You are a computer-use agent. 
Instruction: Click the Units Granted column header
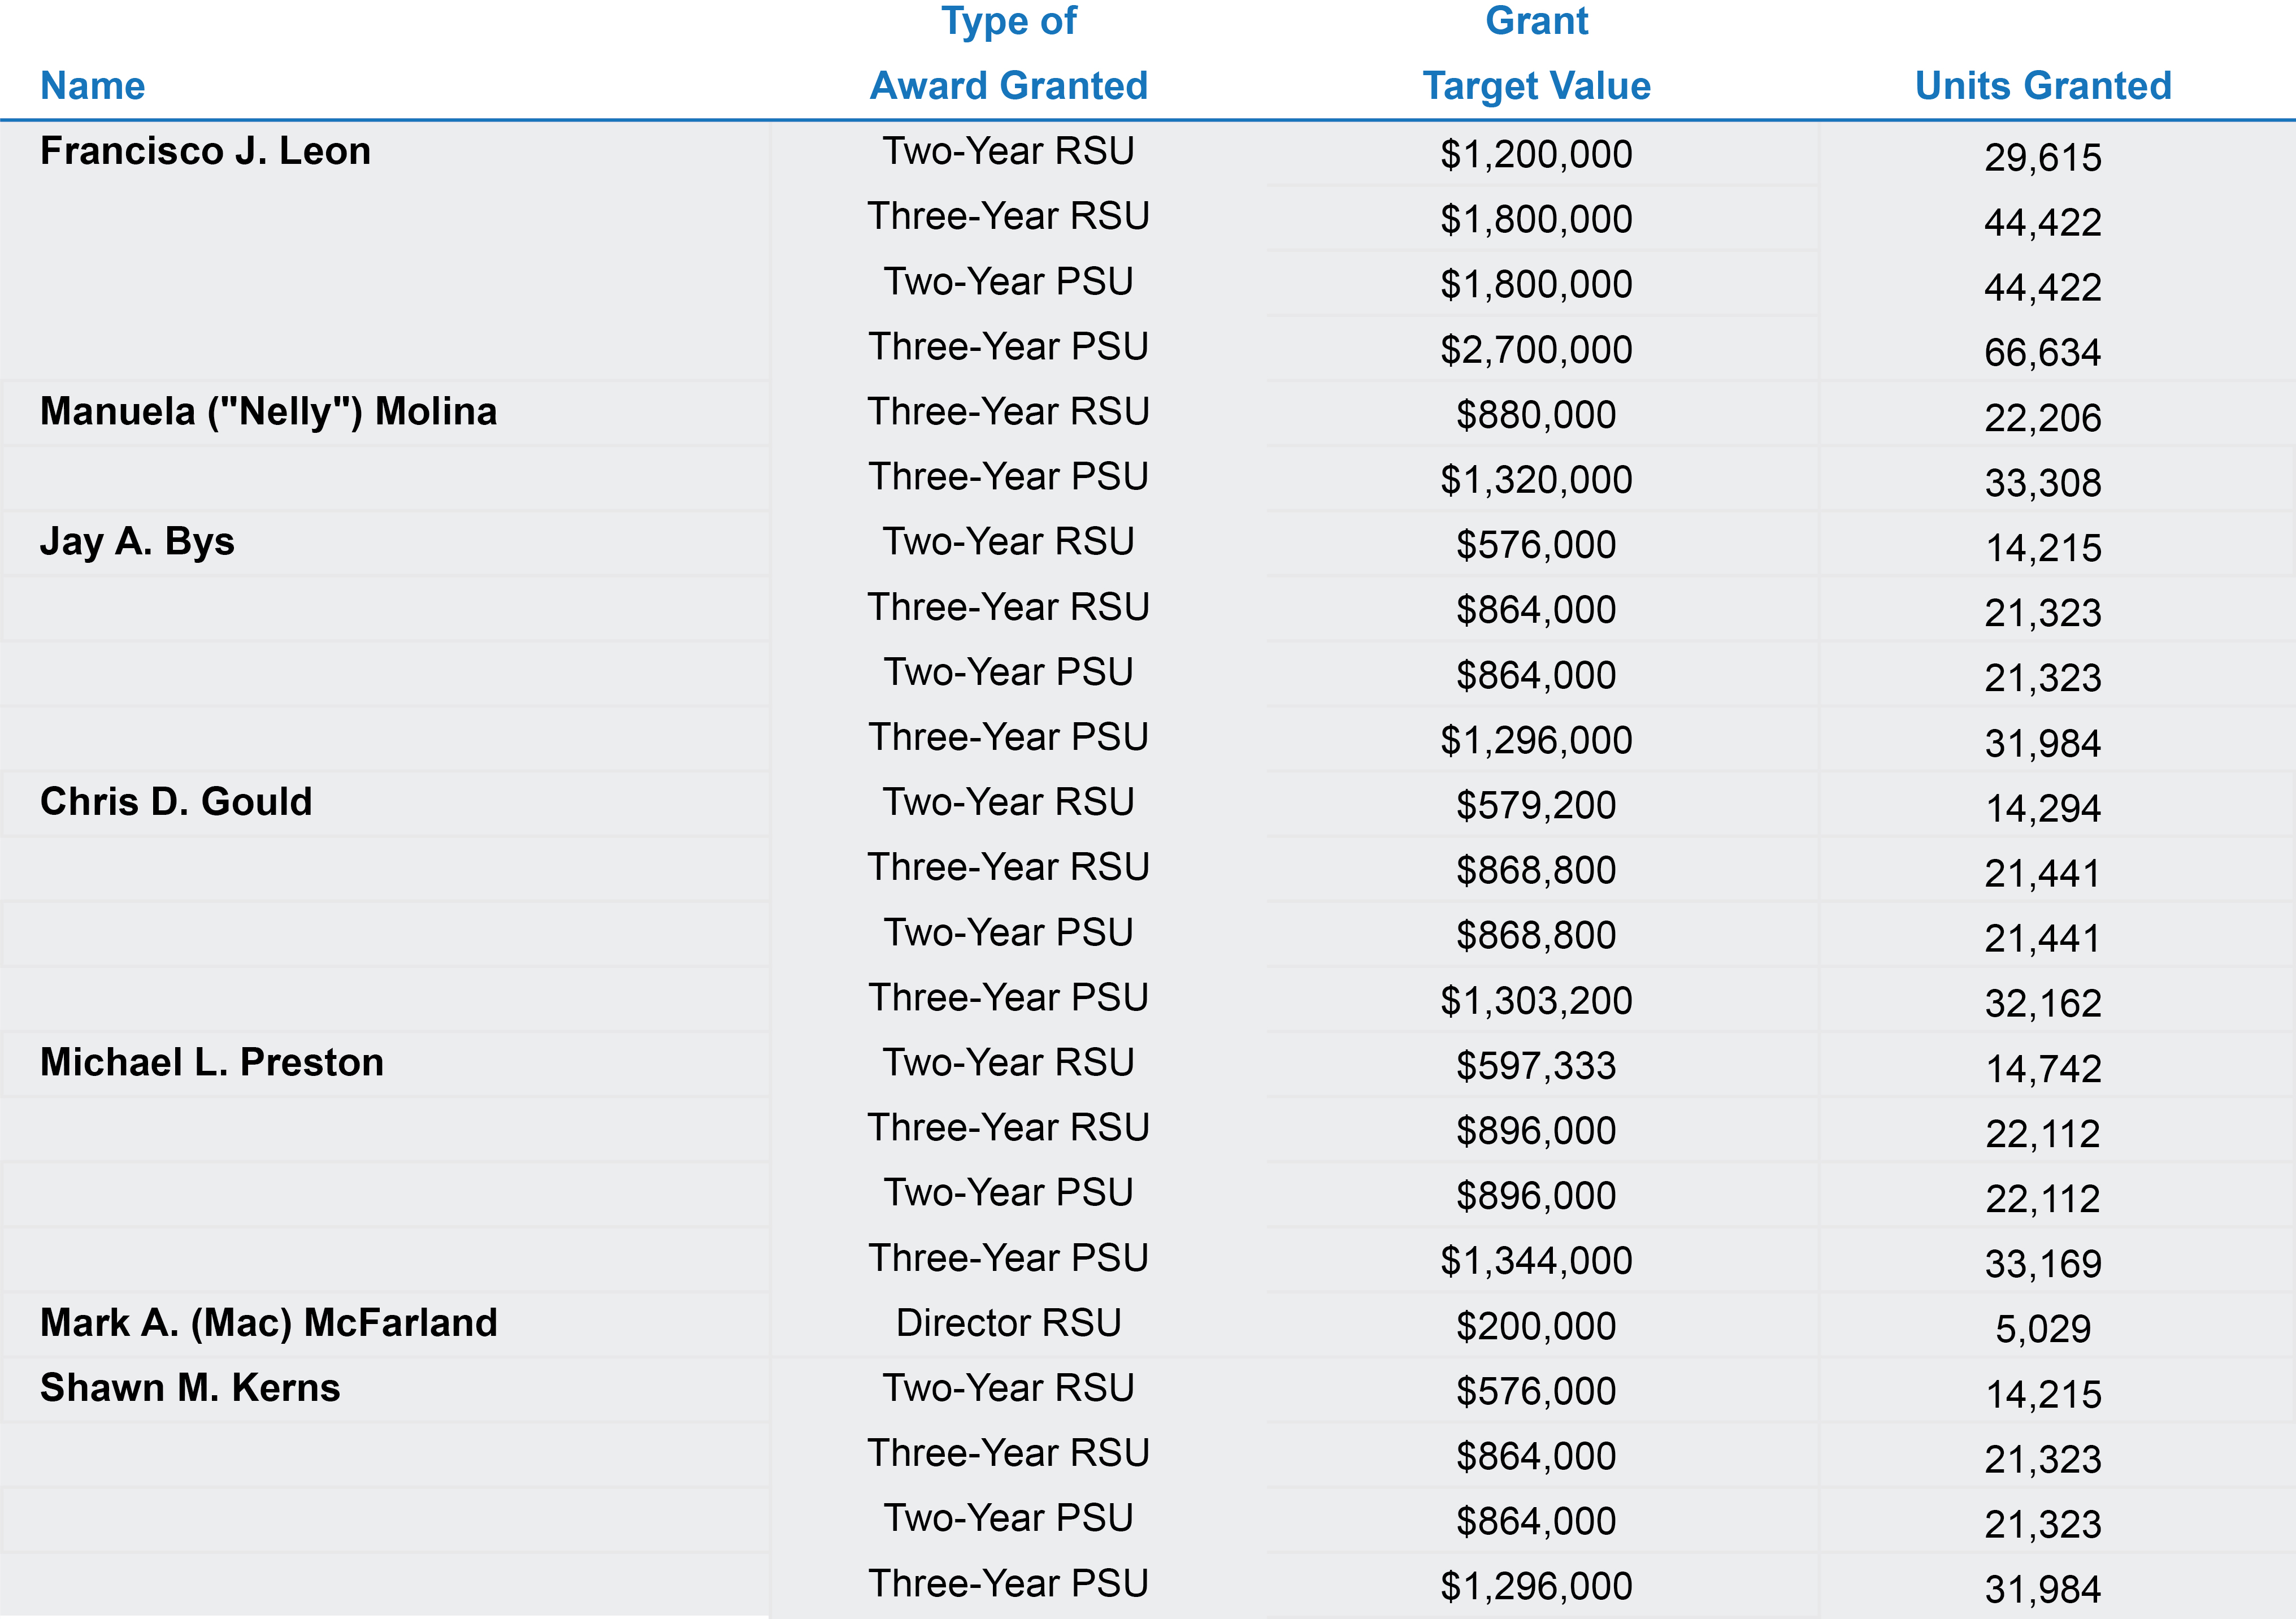(2043, 86)
